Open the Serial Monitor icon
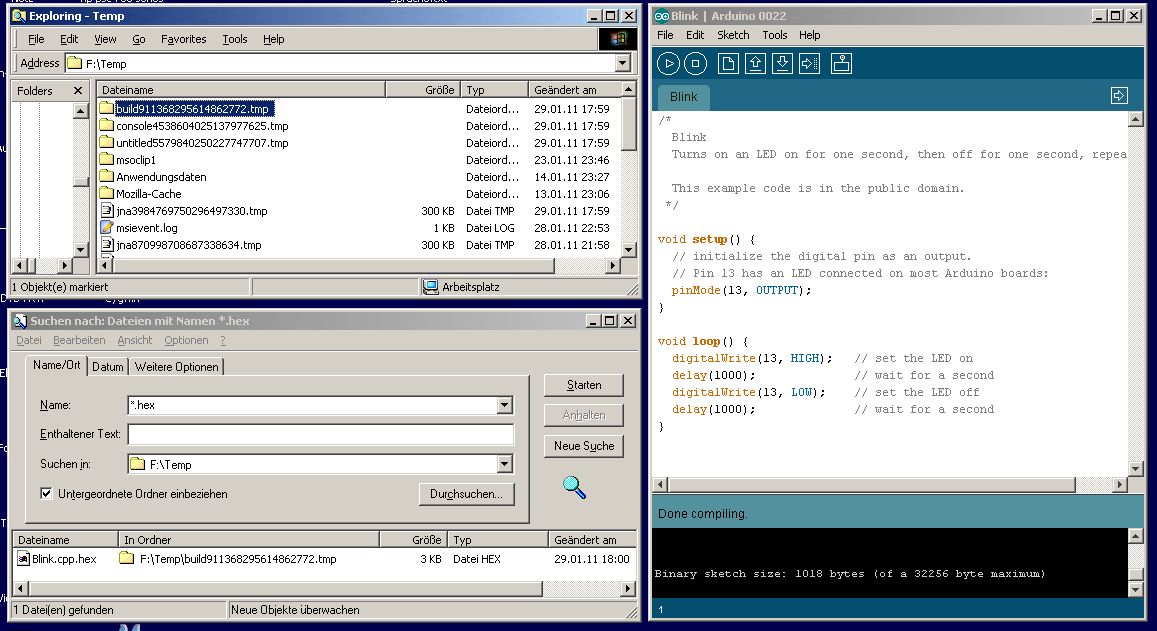Image resolution: width=1157 pixels, height=631 pixels. pyautogui.click(x=841, y=64)
